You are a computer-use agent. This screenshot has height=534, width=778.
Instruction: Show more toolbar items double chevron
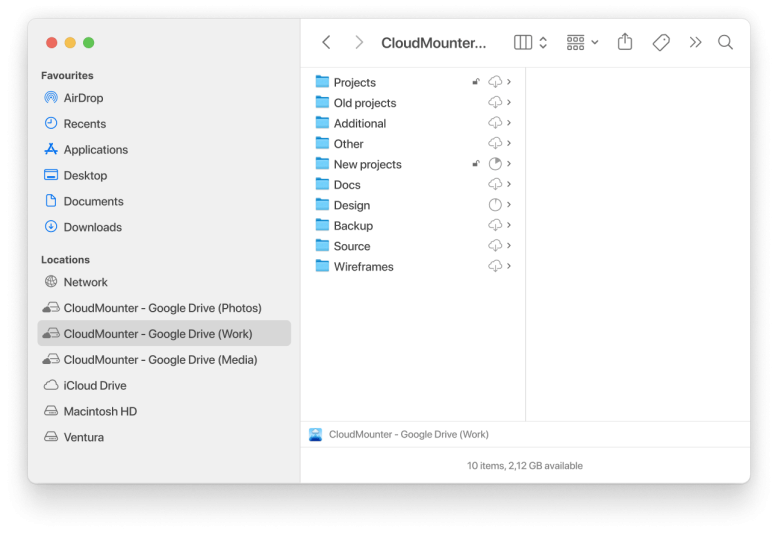[x=695, y=43]
